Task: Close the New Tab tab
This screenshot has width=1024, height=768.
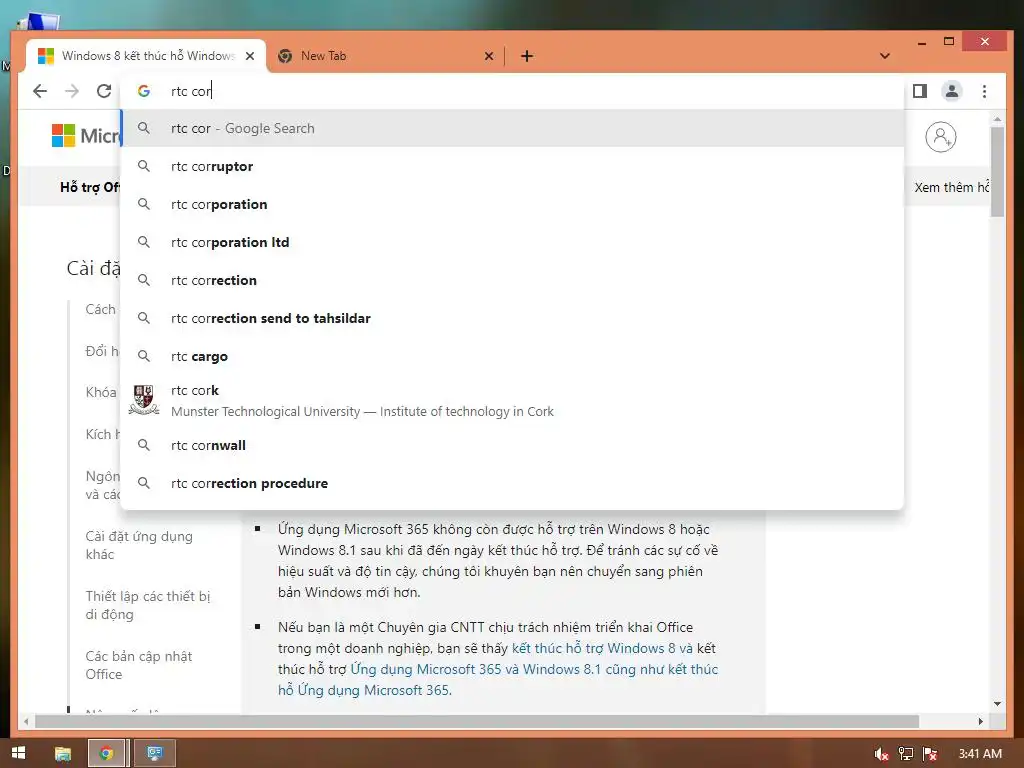Action: click(x=488, y=56)
